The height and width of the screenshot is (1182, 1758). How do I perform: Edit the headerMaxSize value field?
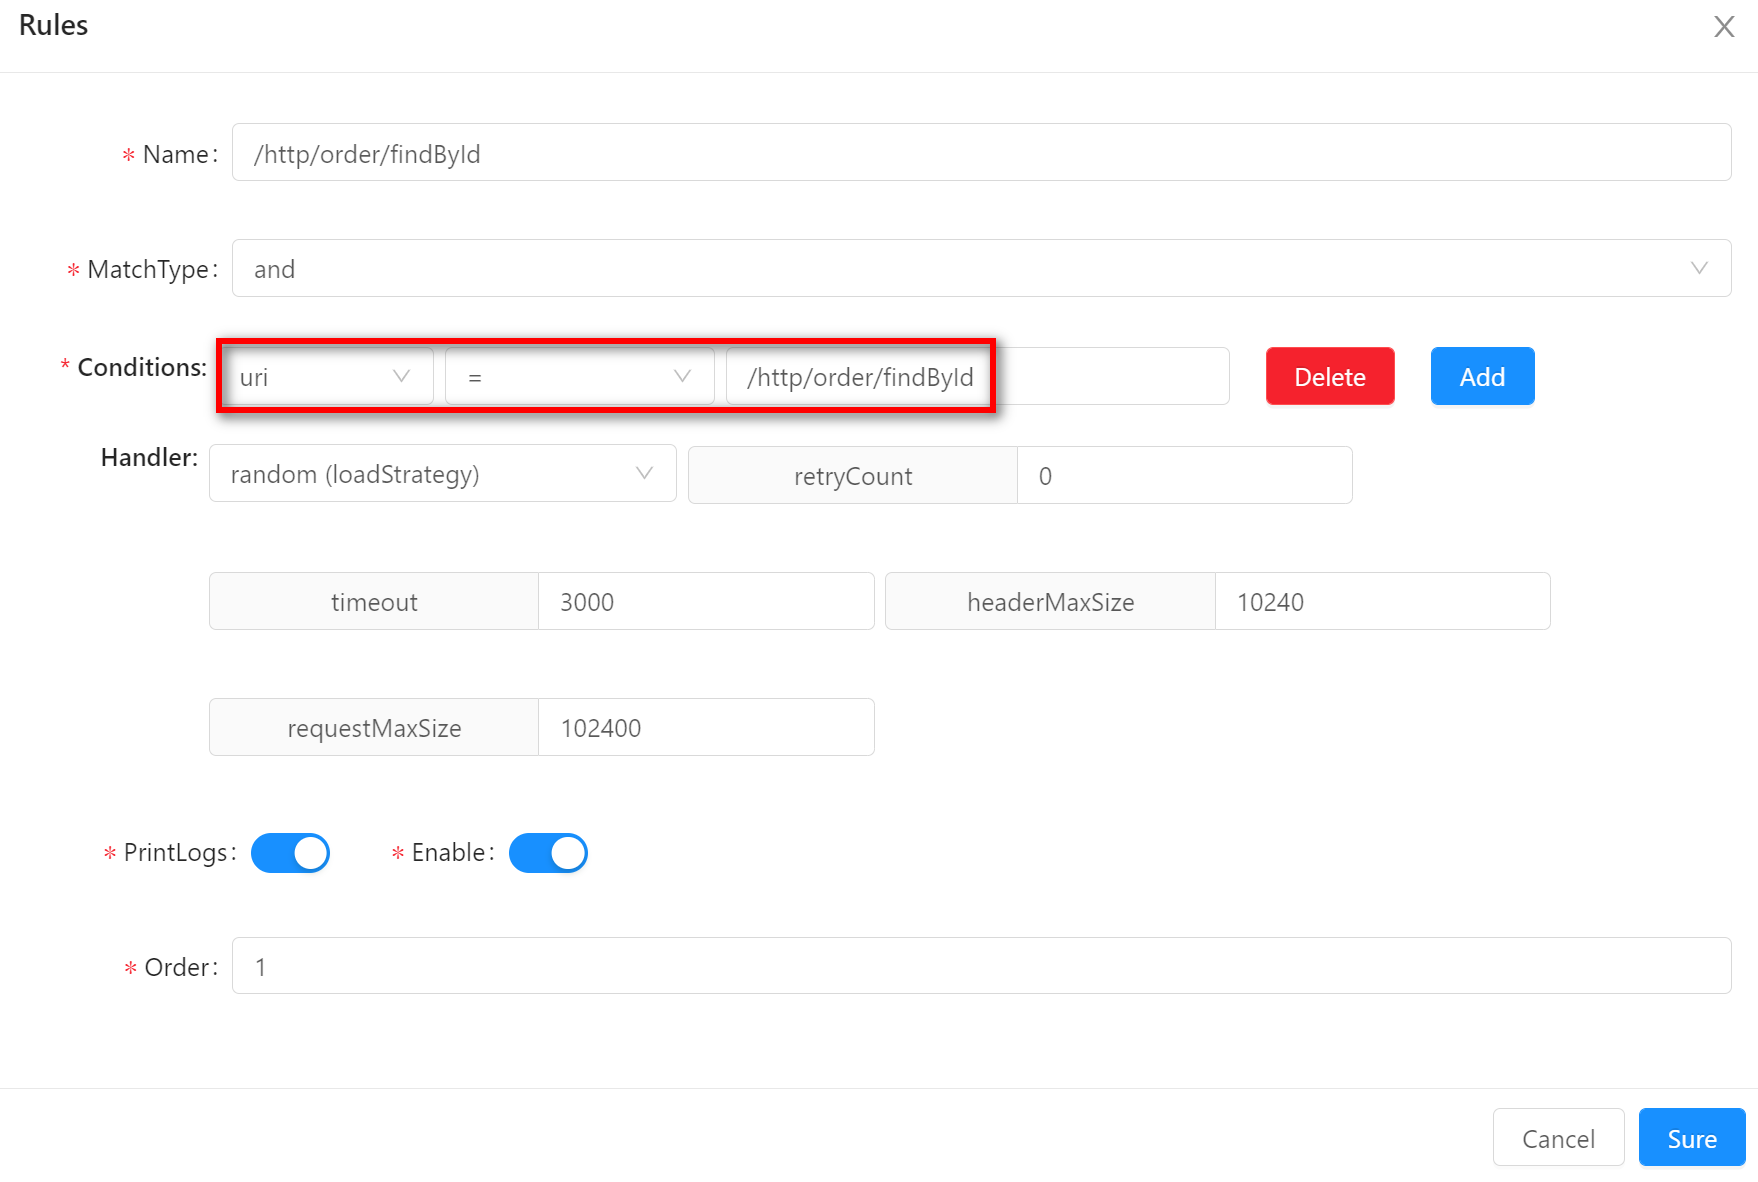tap(1381, 602)
